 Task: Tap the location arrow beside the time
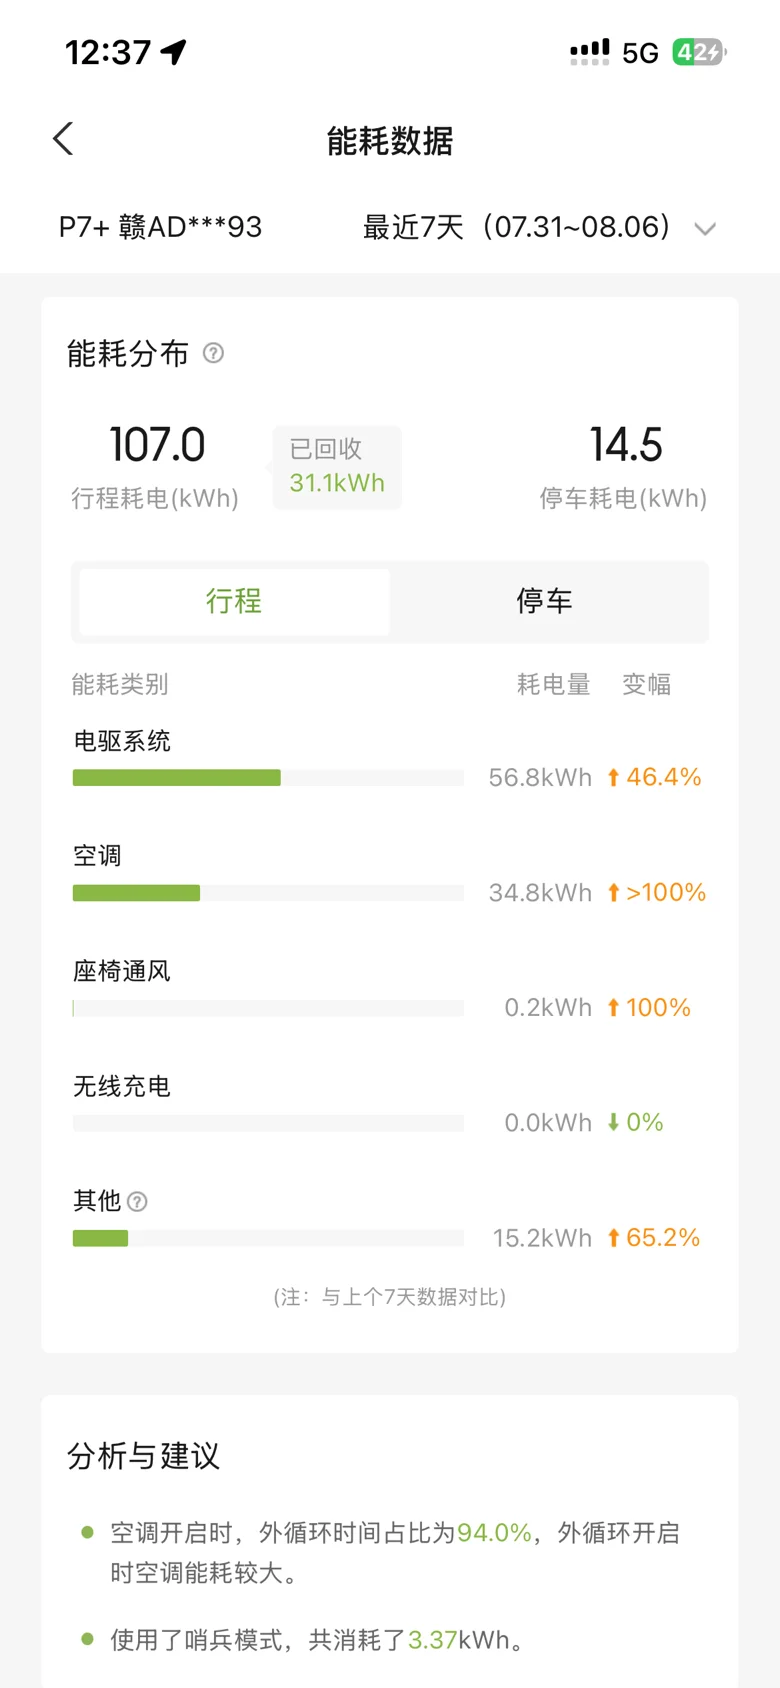pos(174,52)
